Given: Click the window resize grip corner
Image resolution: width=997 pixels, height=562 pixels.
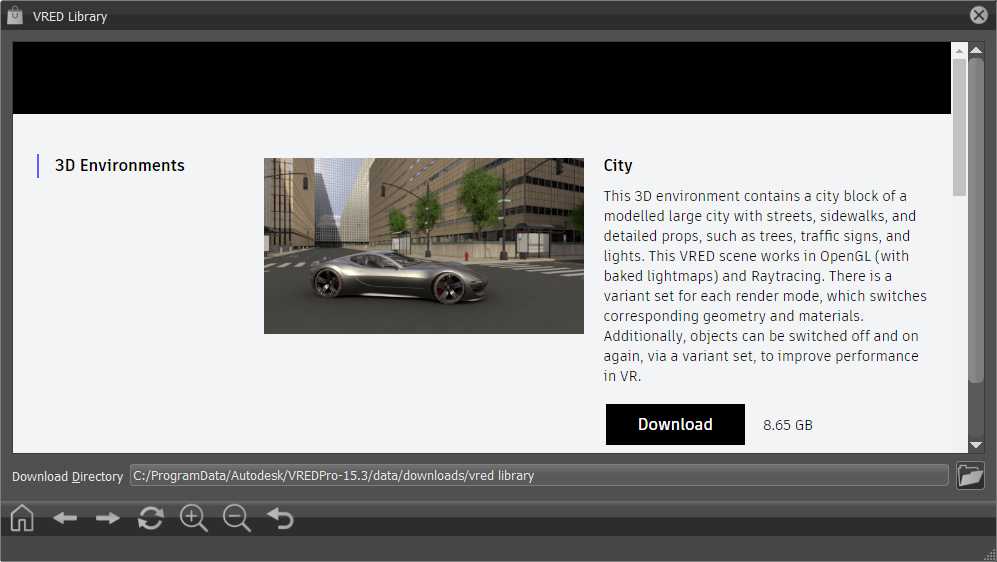Looking at the screenshot, I should (989, 554).
